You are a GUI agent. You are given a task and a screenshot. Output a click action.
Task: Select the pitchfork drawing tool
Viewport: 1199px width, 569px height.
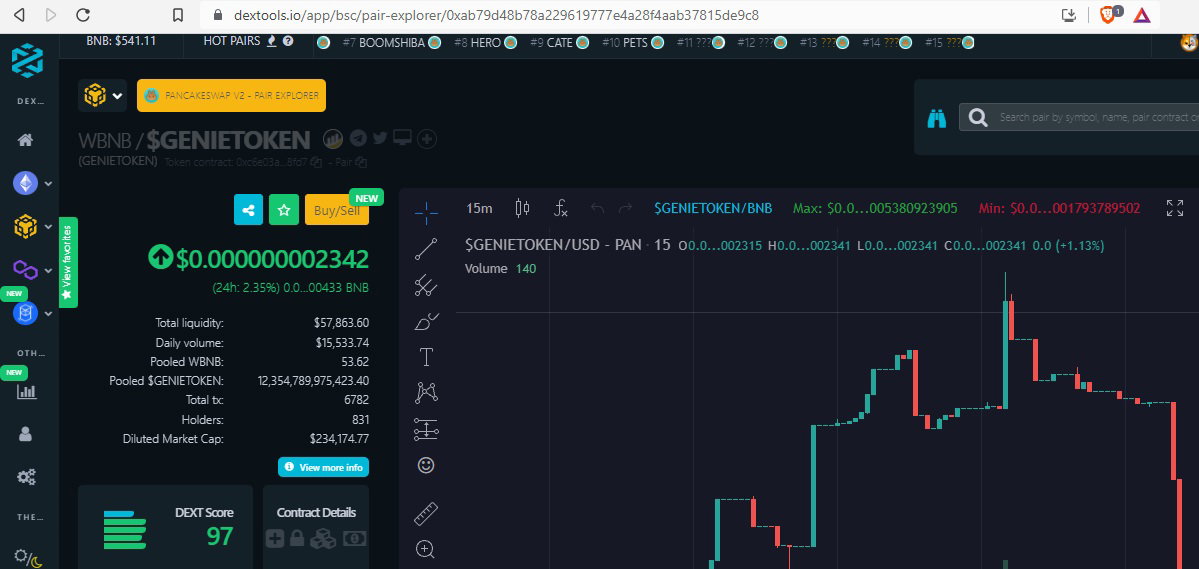[x=426, y=285]
